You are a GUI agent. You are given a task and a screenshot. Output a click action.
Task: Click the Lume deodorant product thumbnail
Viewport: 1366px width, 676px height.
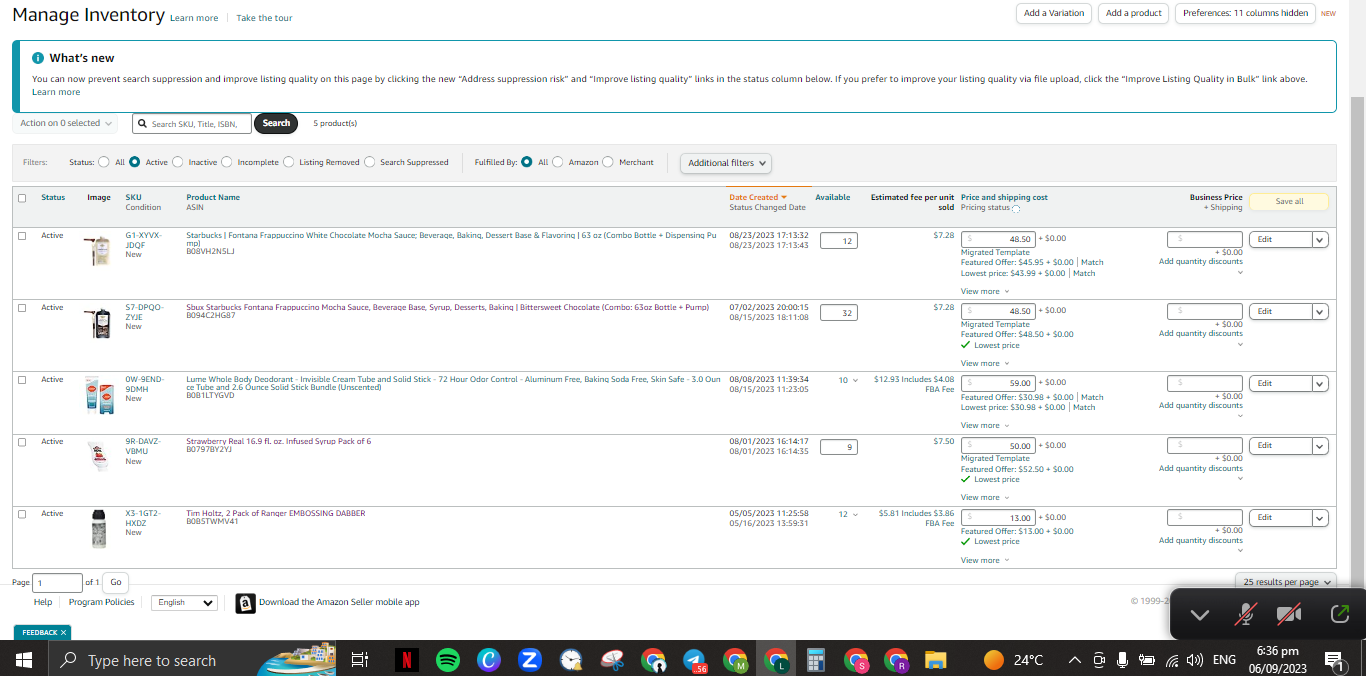99,394
